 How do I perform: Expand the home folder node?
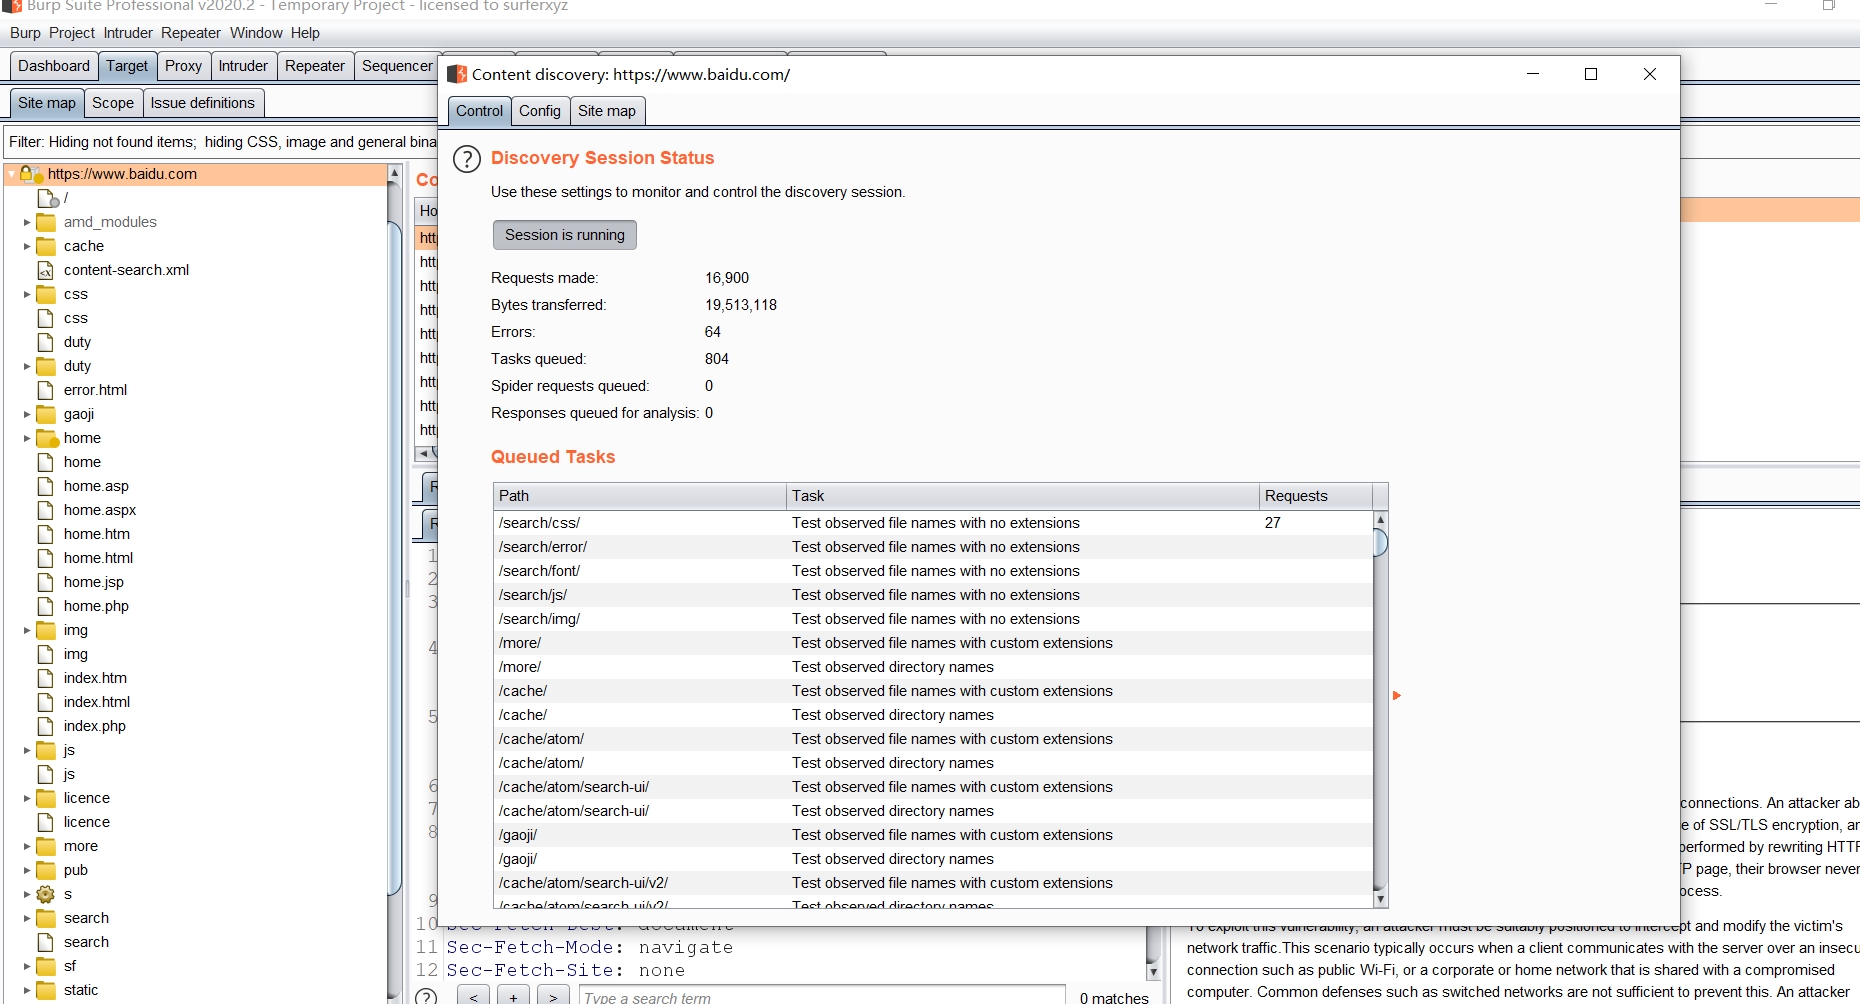(x=27, y=438)
